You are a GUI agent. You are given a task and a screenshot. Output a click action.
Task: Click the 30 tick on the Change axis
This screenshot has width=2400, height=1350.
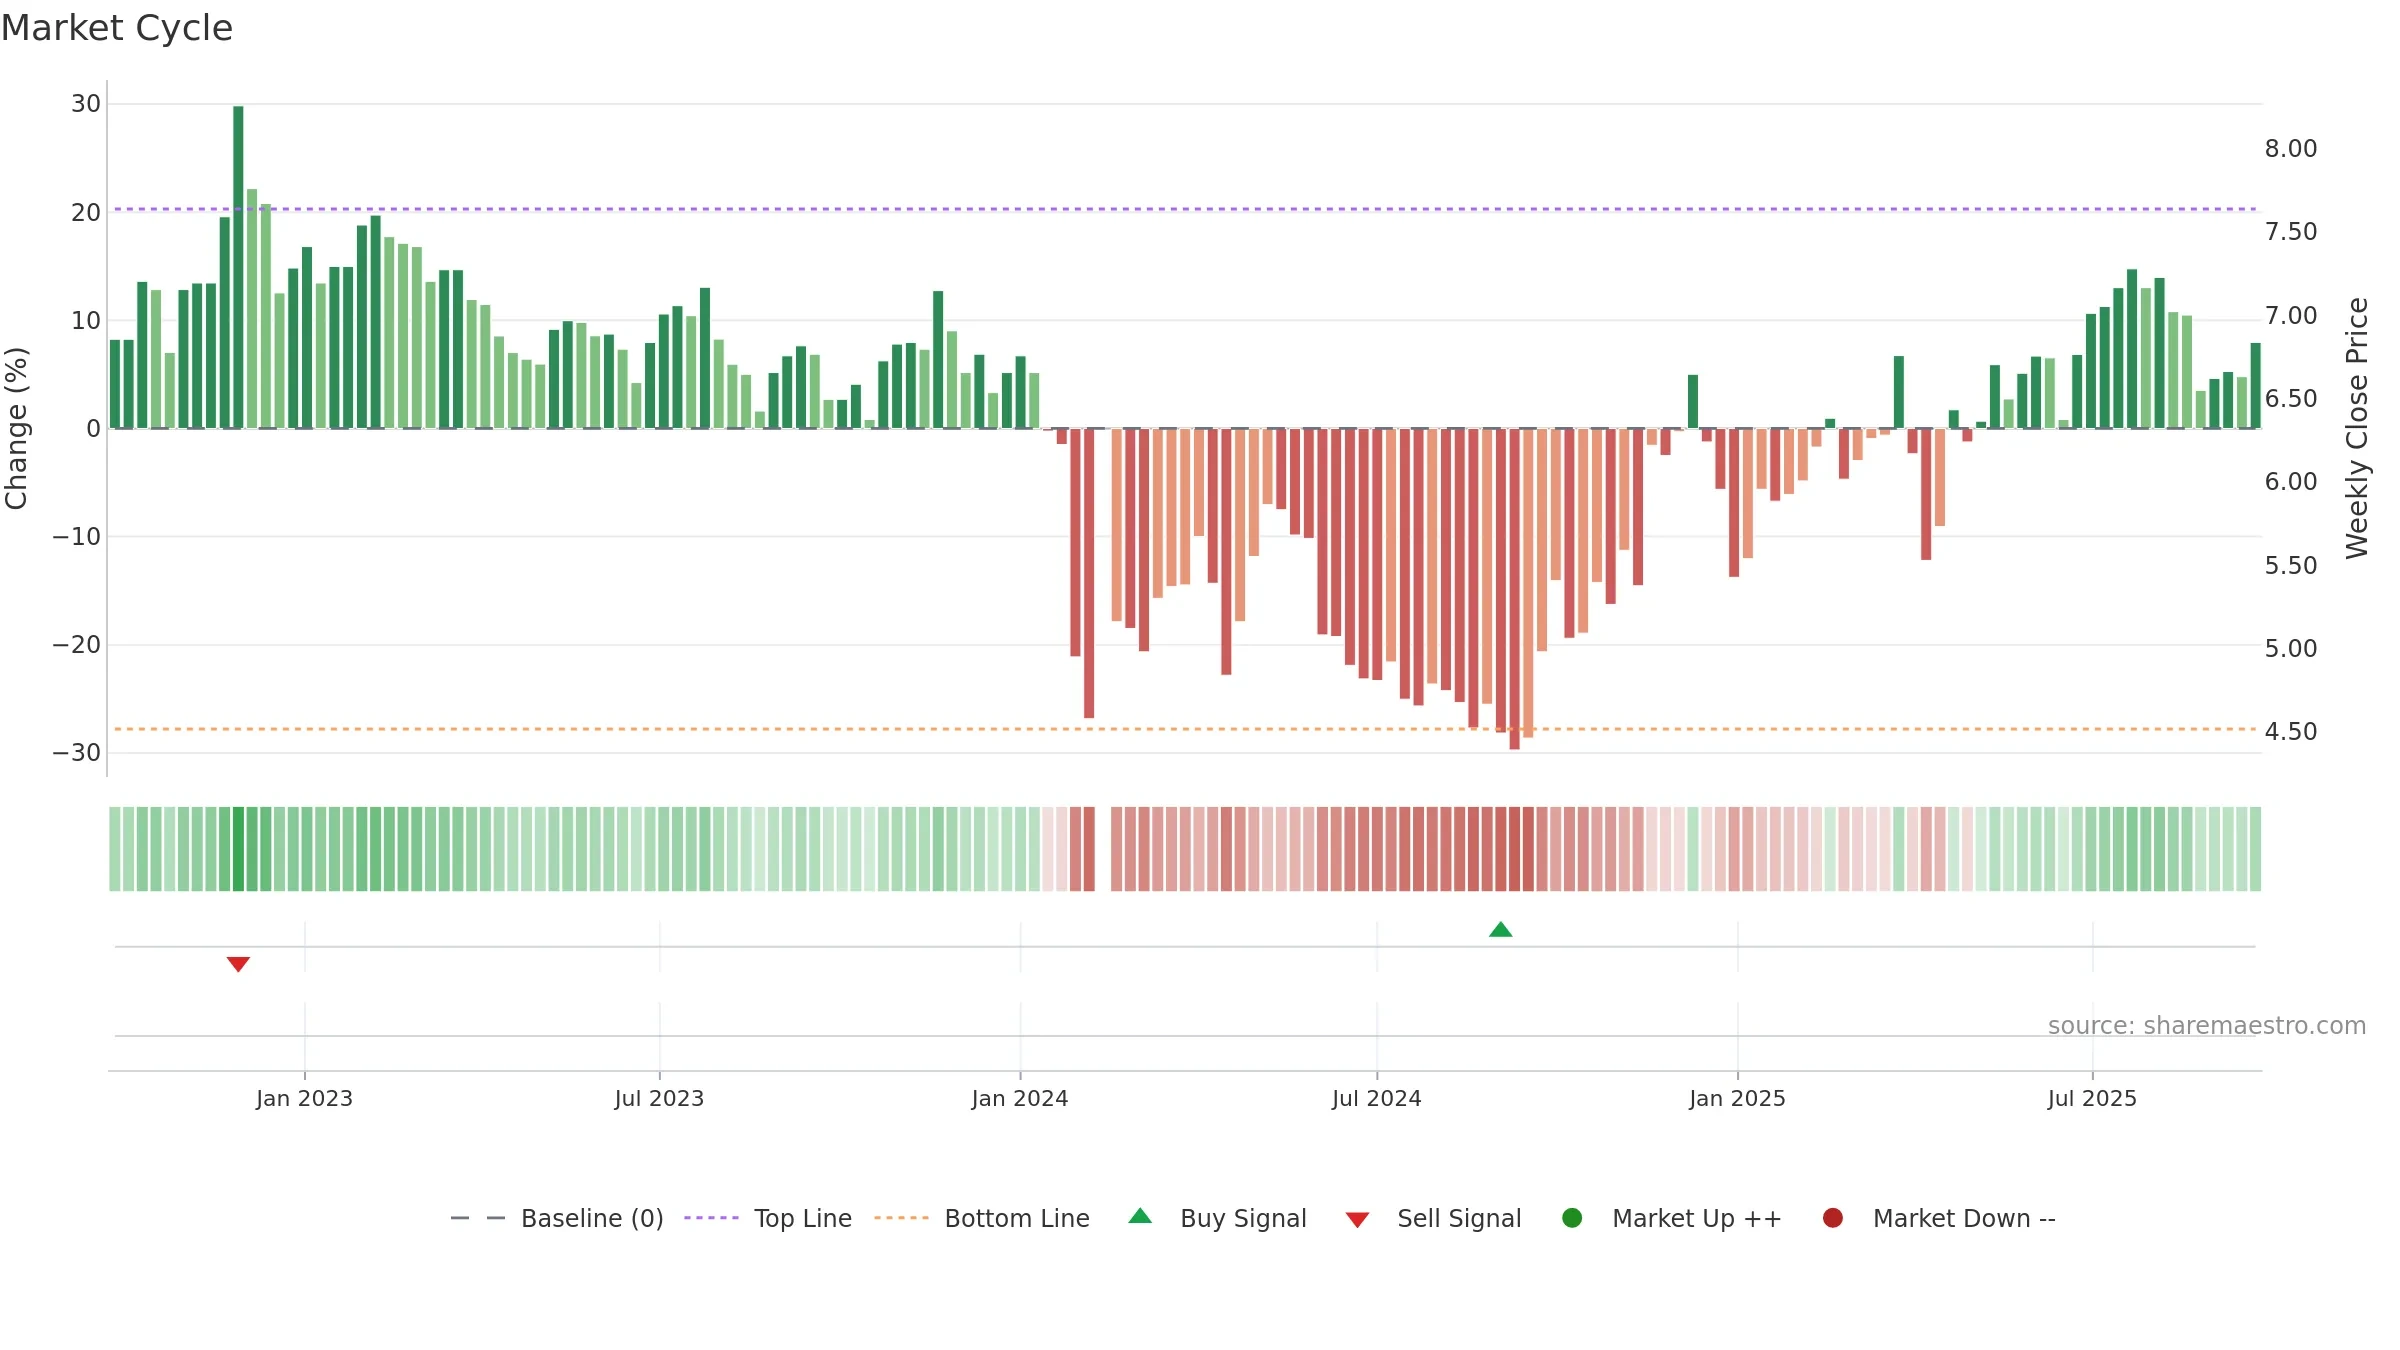[86, 104]
